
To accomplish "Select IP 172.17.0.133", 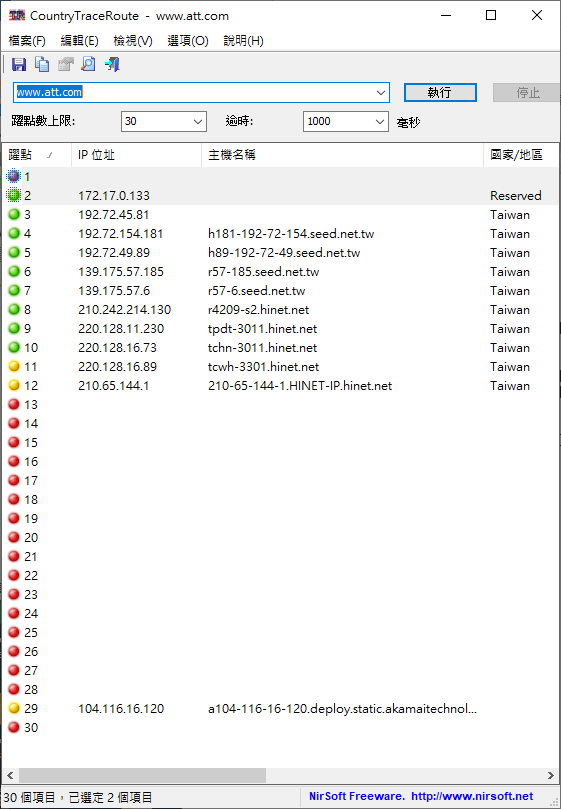I will click(114, 196).
